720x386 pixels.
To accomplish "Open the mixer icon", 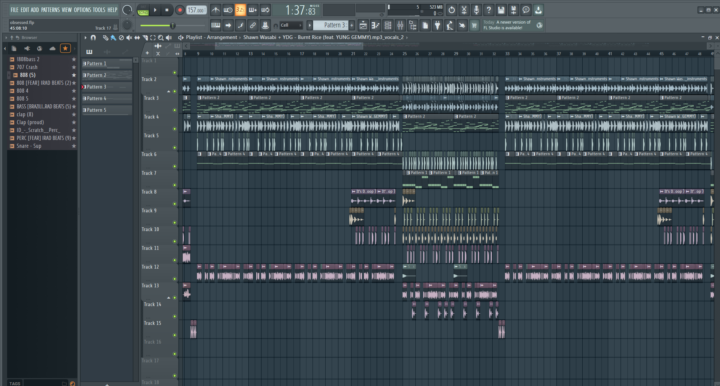I will pyautogui.click(x=400, y=26).
